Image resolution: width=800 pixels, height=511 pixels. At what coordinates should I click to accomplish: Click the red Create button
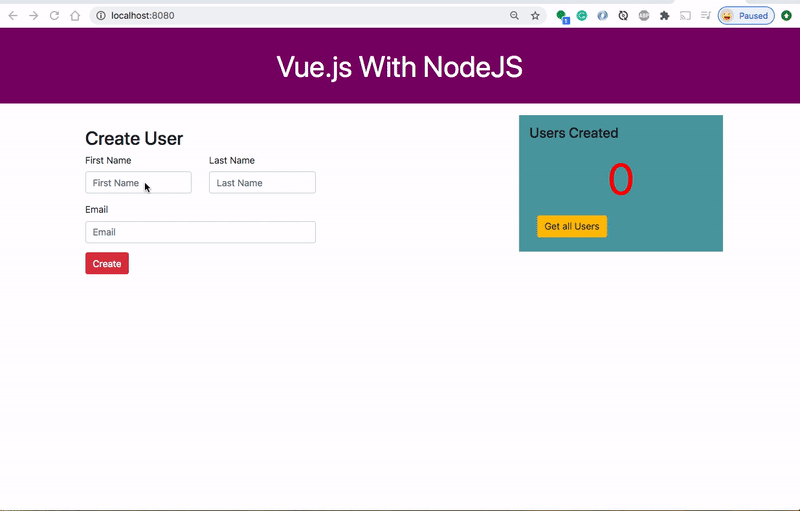(107, 264)
